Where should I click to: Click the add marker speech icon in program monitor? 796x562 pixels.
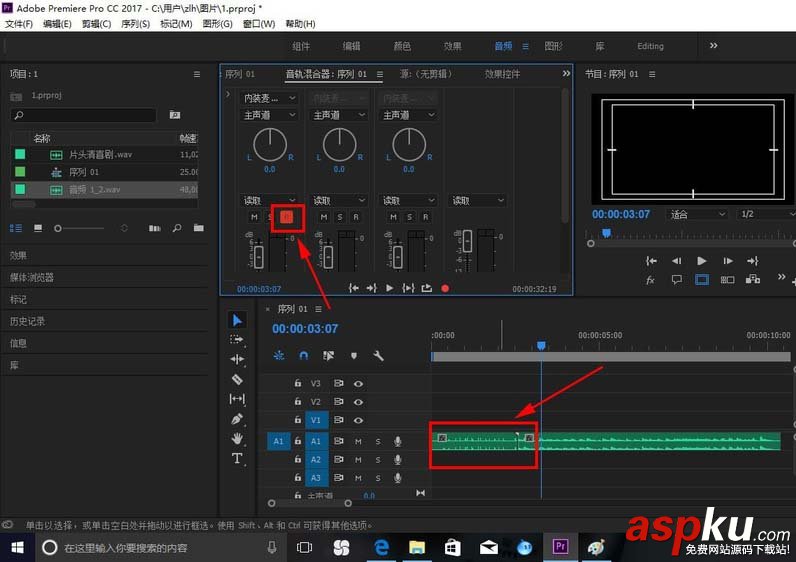tap(677, 279)
